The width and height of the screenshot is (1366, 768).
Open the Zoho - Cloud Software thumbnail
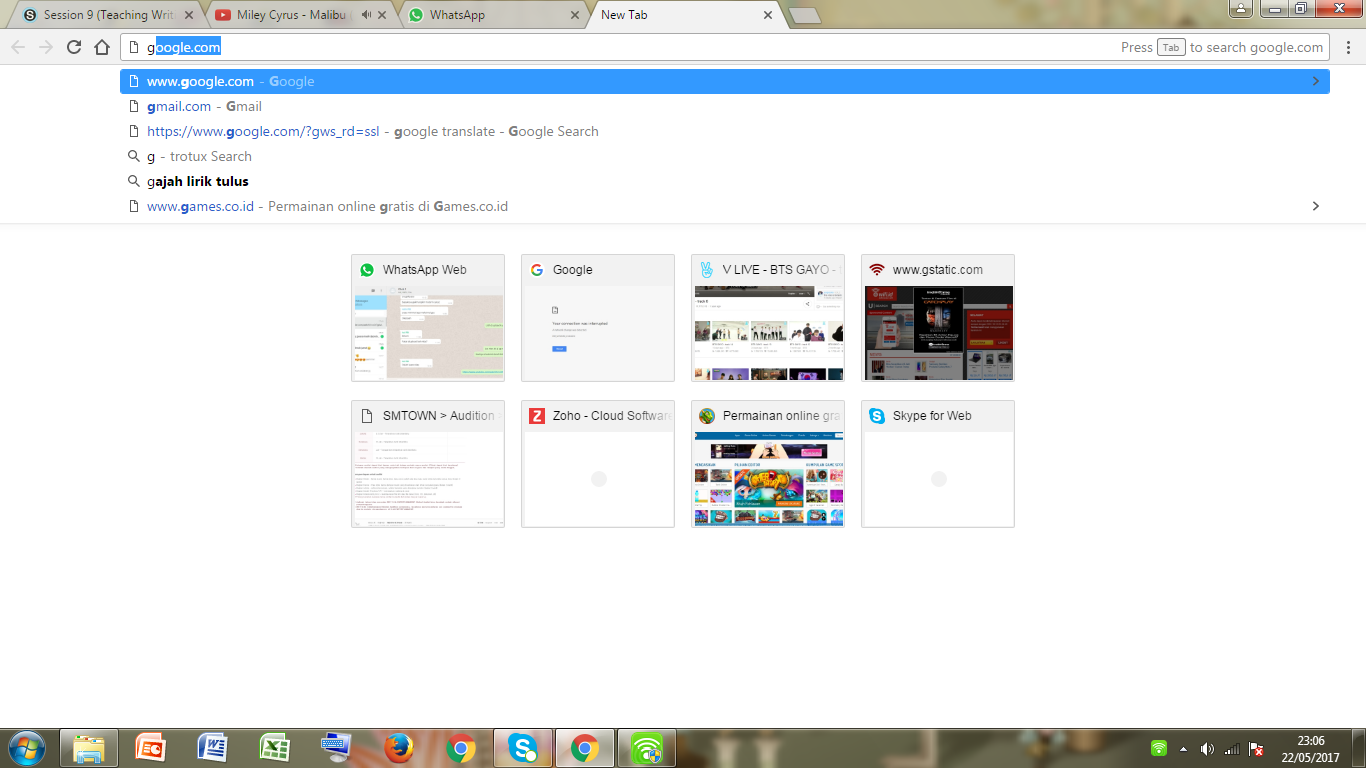598,464
